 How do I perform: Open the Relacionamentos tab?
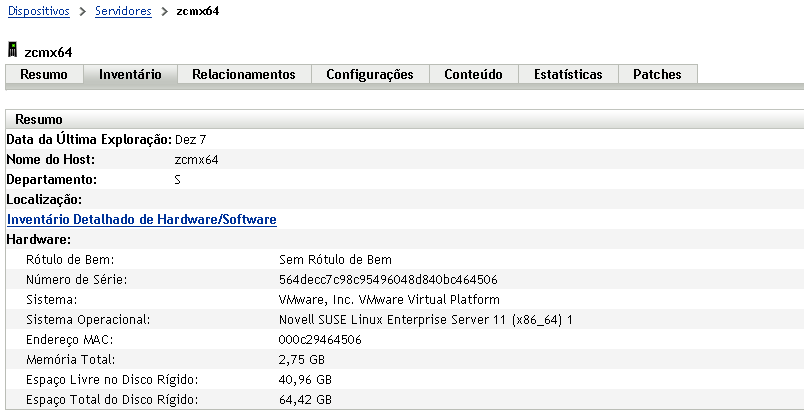coord(244,74)
